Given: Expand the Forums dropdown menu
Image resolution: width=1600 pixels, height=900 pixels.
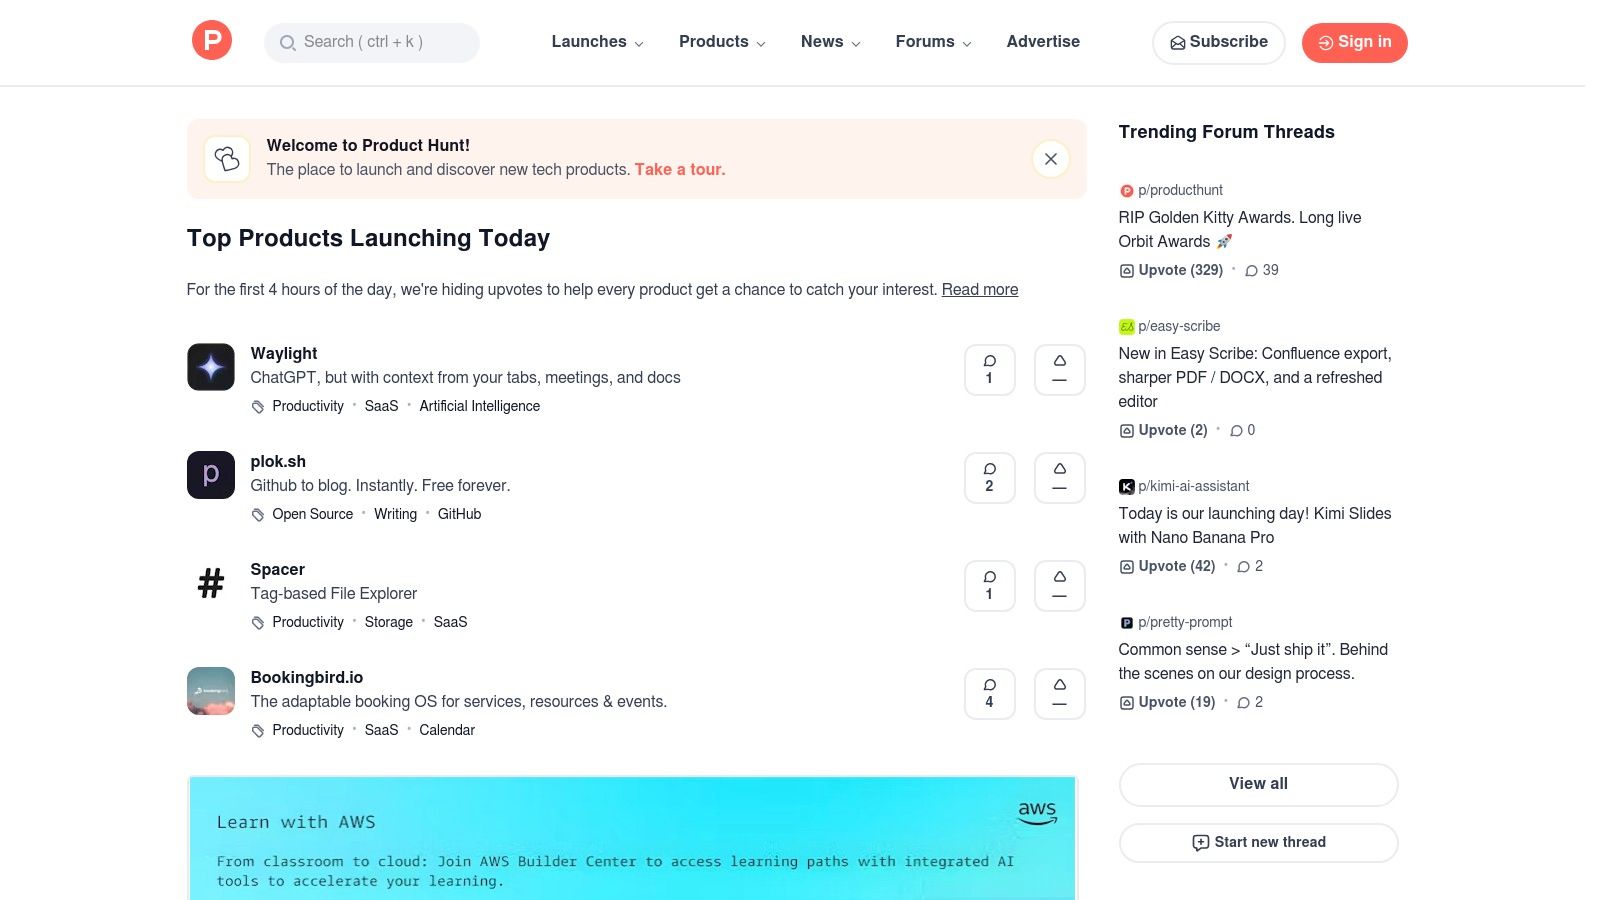Looking at the screenshot, I should coord(933,42).
